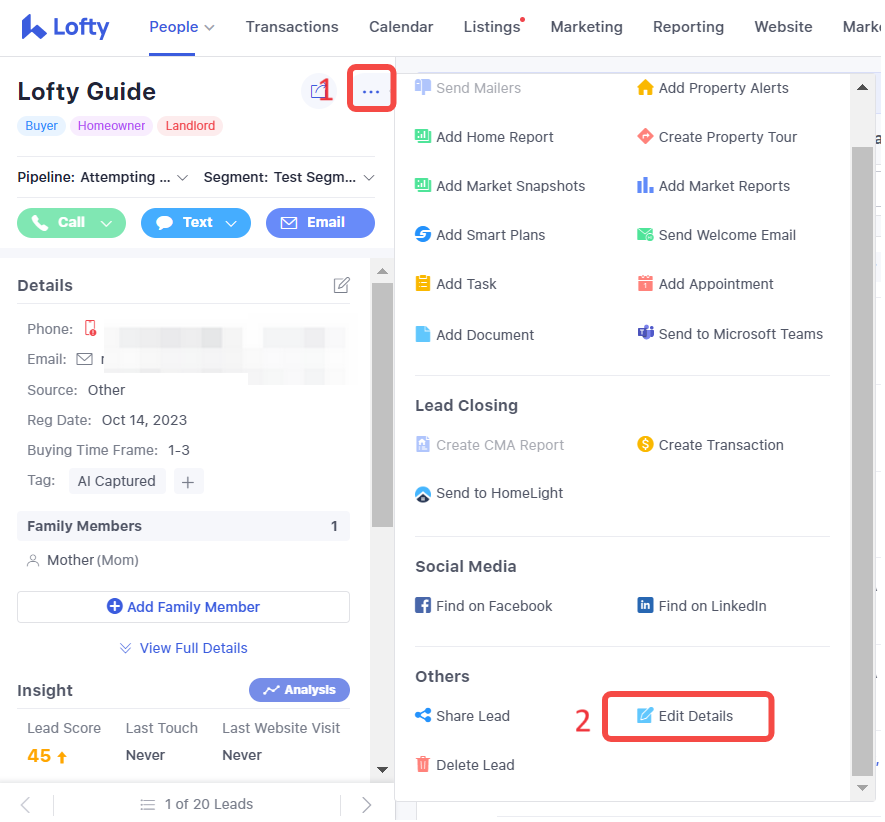Add a new tag with plus icon

pyautogui.click(x=188, y=482)
